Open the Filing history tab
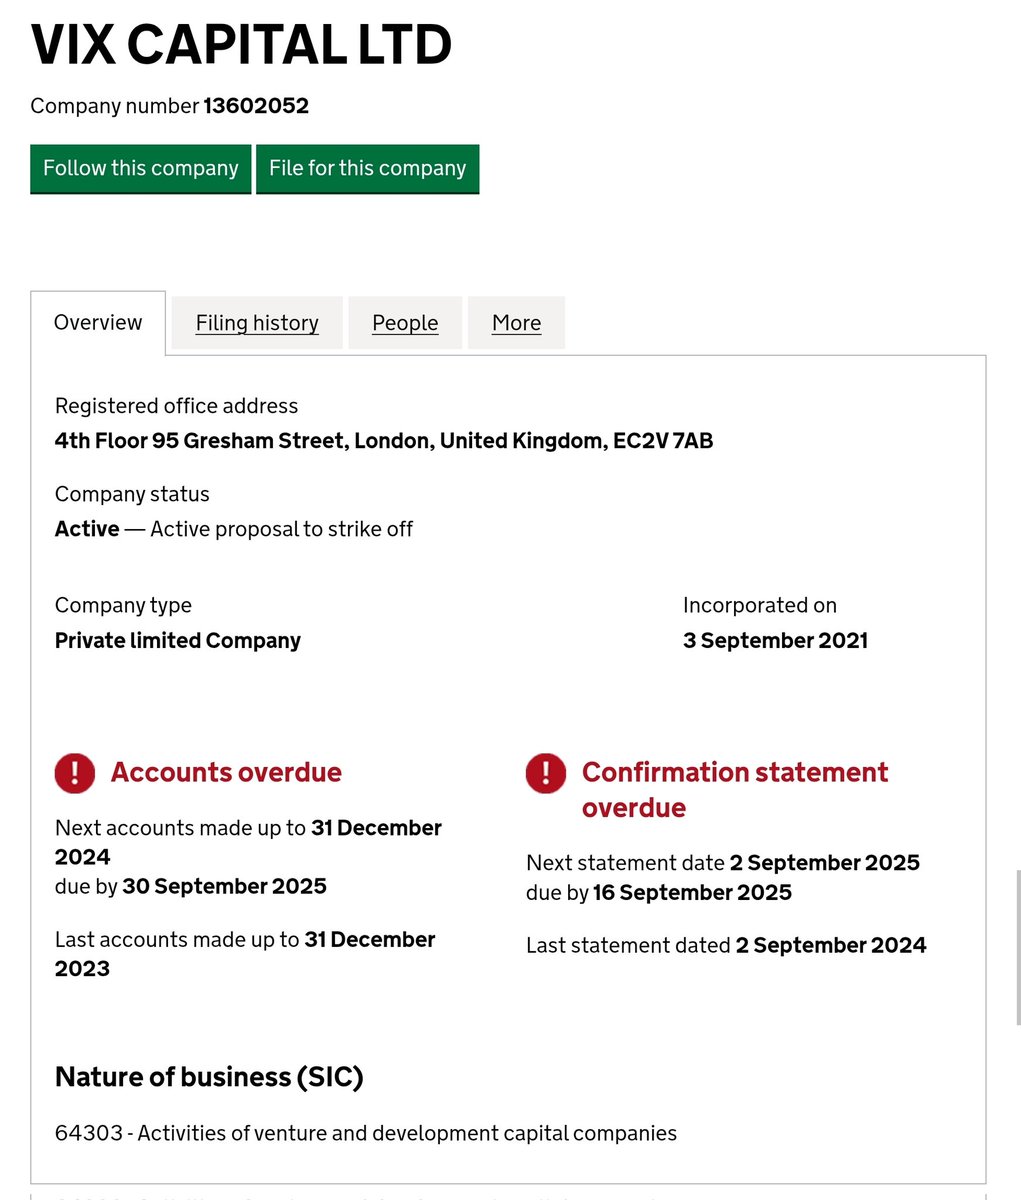Screen dimensions: 1021x1200 tap(257, 323)
